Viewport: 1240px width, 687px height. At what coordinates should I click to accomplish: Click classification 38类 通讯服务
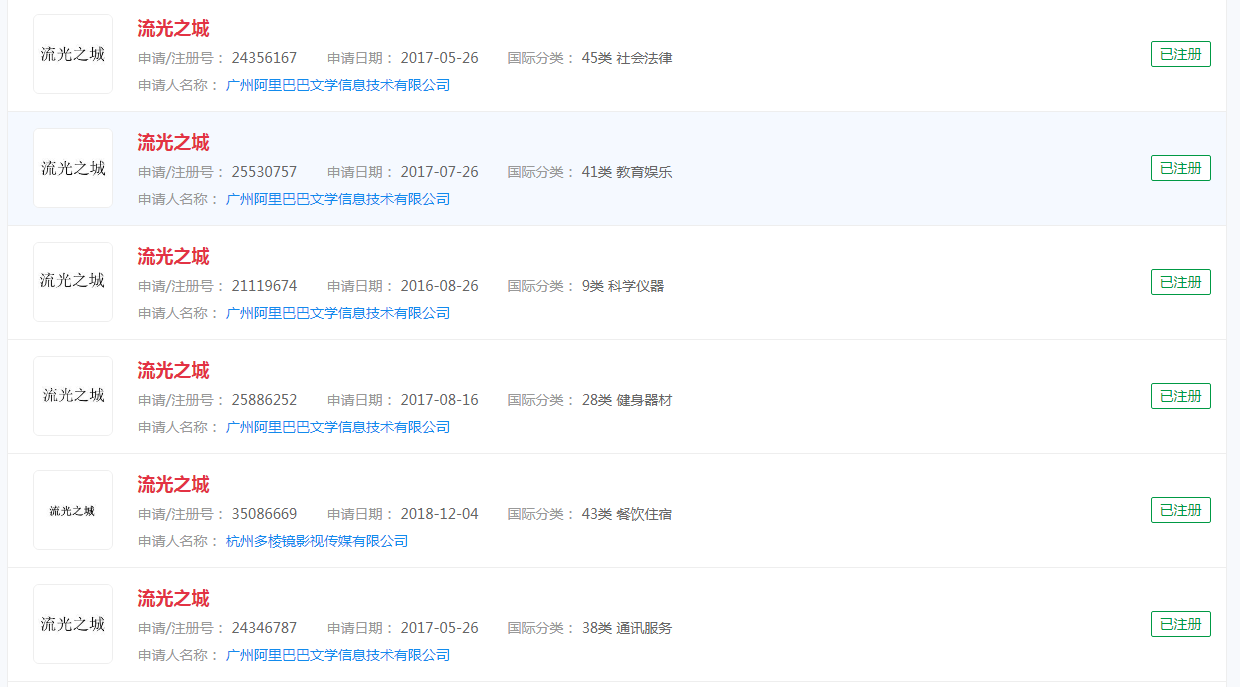pyautogui.click(x=627, y=628)
